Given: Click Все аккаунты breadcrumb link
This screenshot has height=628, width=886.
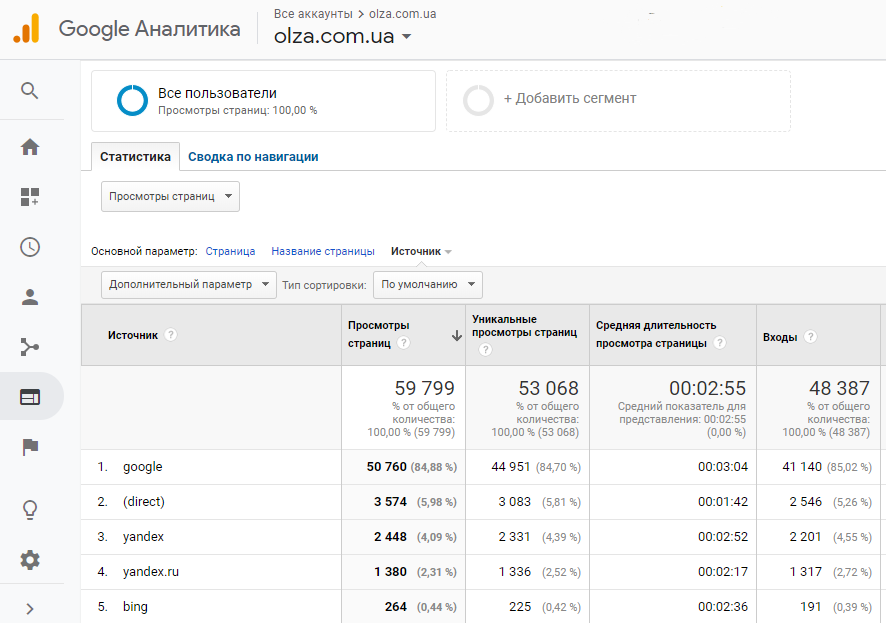Looking at the screenshot, I should point(313,14).
